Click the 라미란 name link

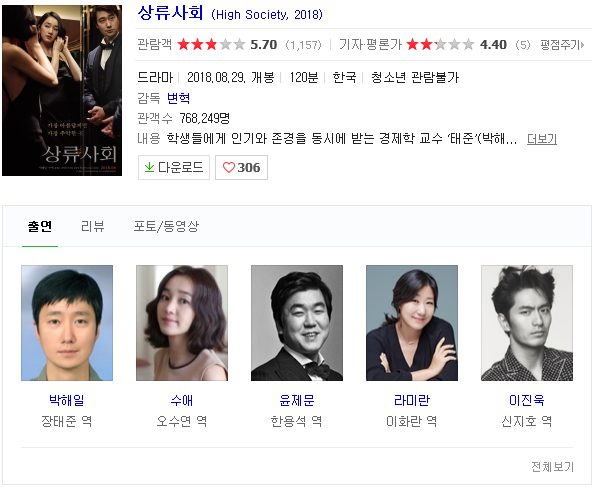tap(412, 400)
